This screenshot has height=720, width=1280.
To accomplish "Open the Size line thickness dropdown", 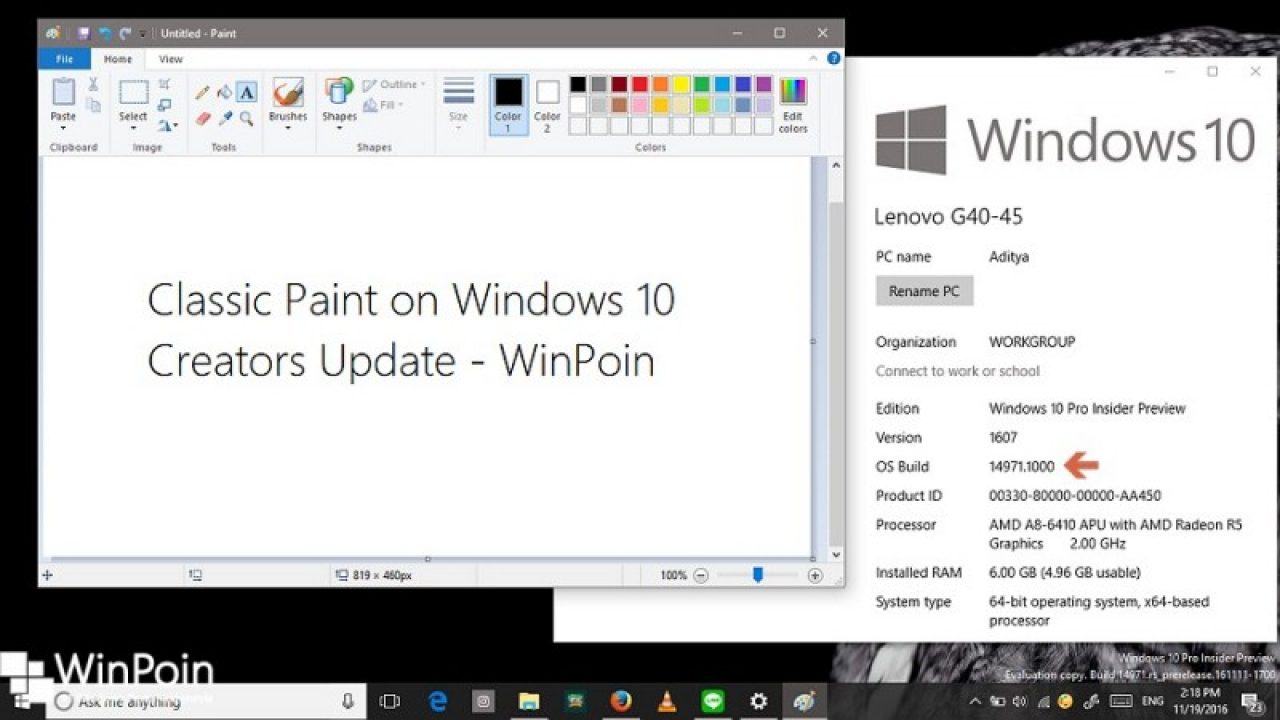I will [458, 103].
